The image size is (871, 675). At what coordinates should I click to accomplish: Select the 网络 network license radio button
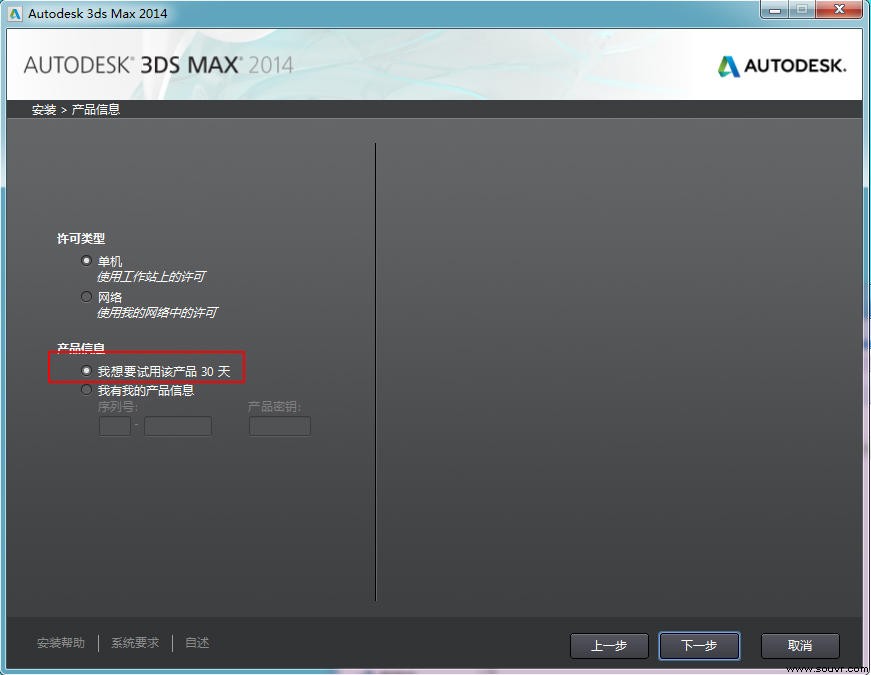point(86,297)
